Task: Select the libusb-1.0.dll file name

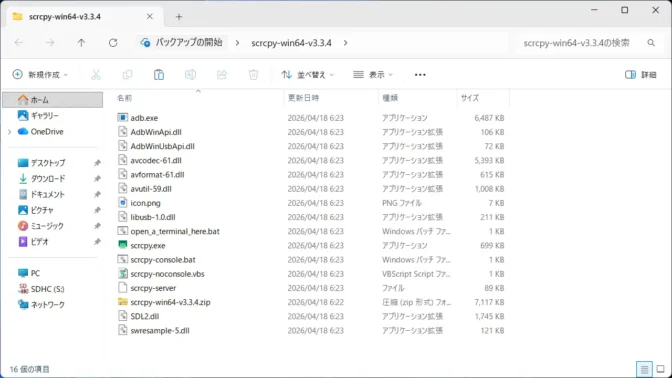Action: coord(153,217)
